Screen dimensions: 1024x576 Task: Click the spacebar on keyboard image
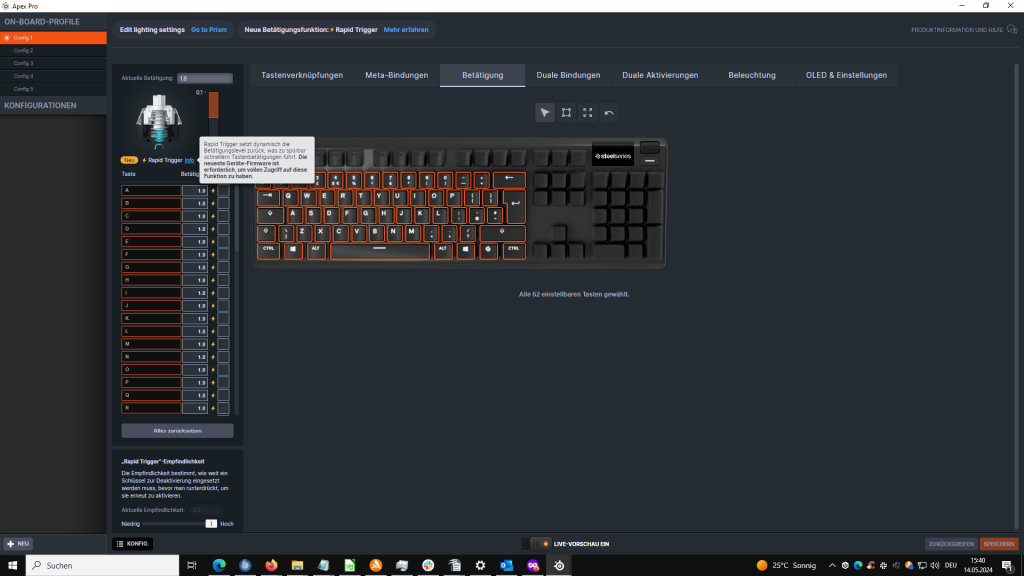pyautogui.click(x=379, y=250)
